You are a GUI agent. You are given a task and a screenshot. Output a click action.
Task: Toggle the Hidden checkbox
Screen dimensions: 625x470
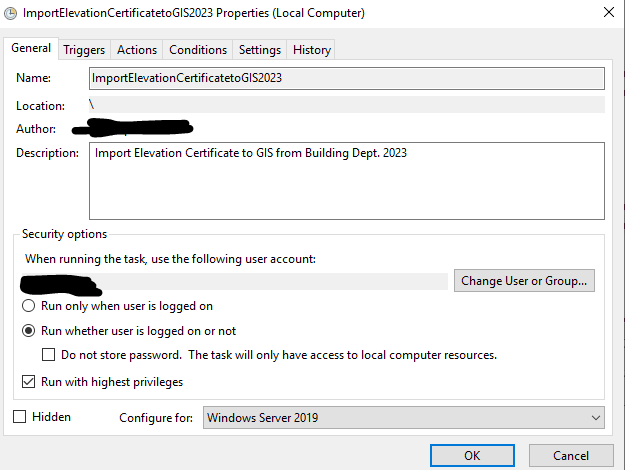click(x=20, y=416)
